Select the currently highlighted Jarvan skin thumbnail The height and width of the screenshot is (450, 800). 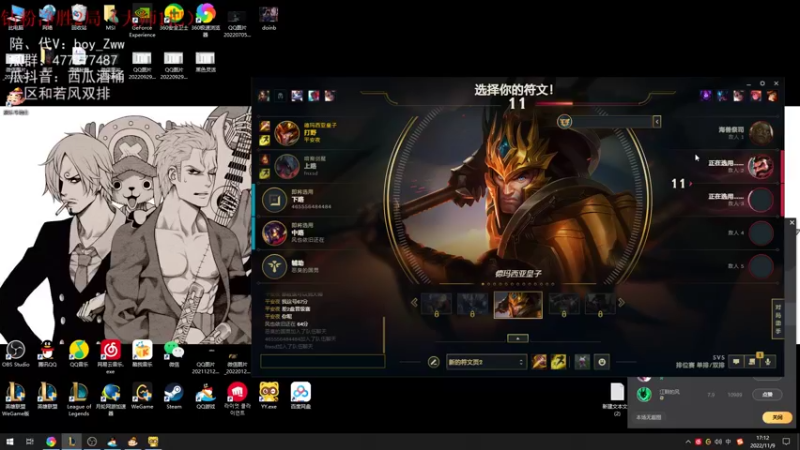(518, 305)
